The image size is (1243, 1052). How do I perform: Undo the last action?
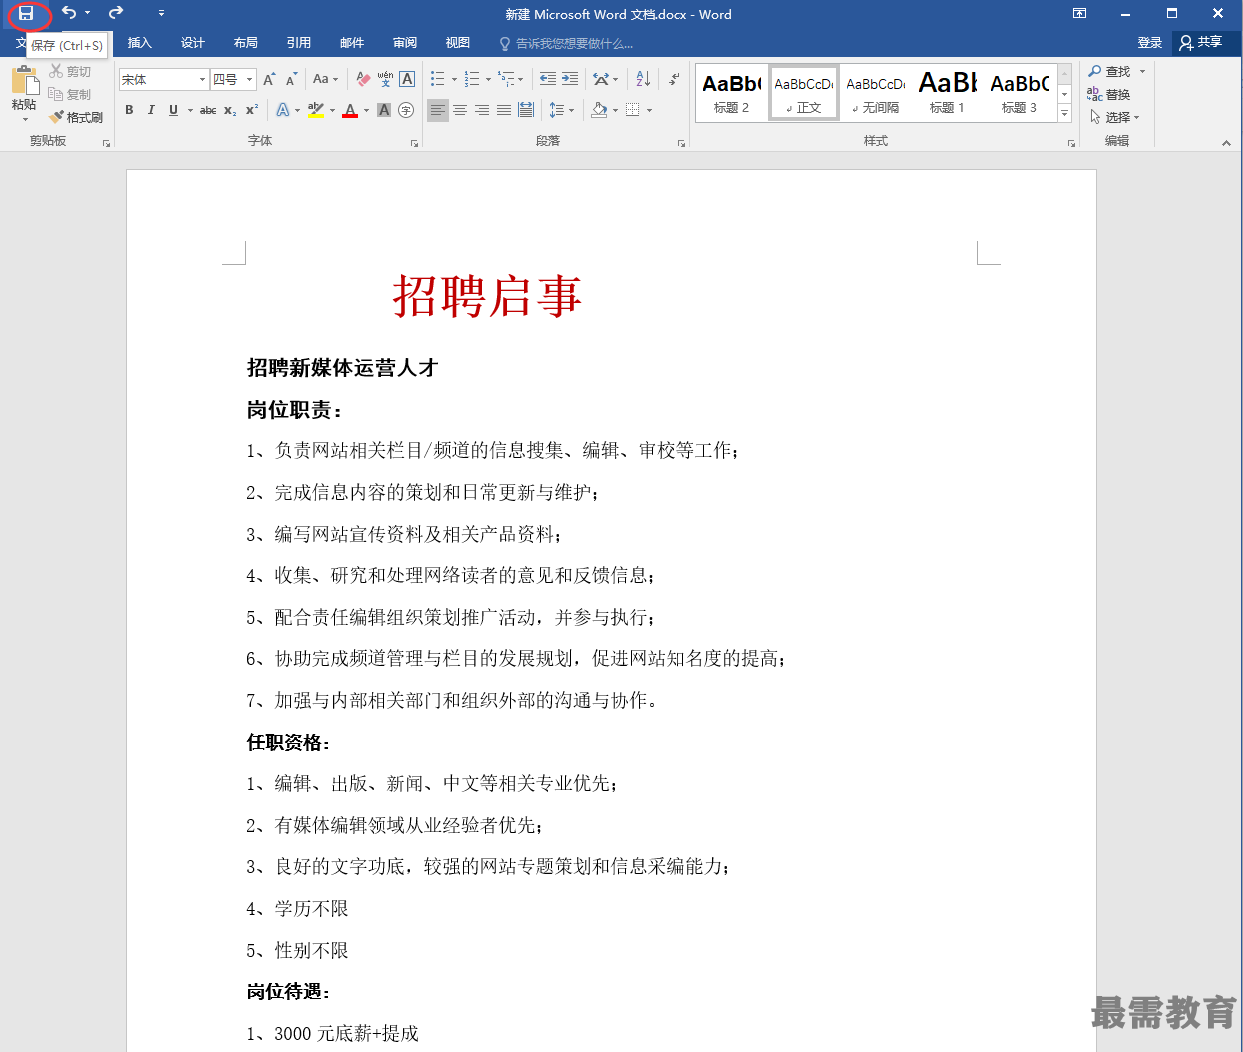(68, 13)
